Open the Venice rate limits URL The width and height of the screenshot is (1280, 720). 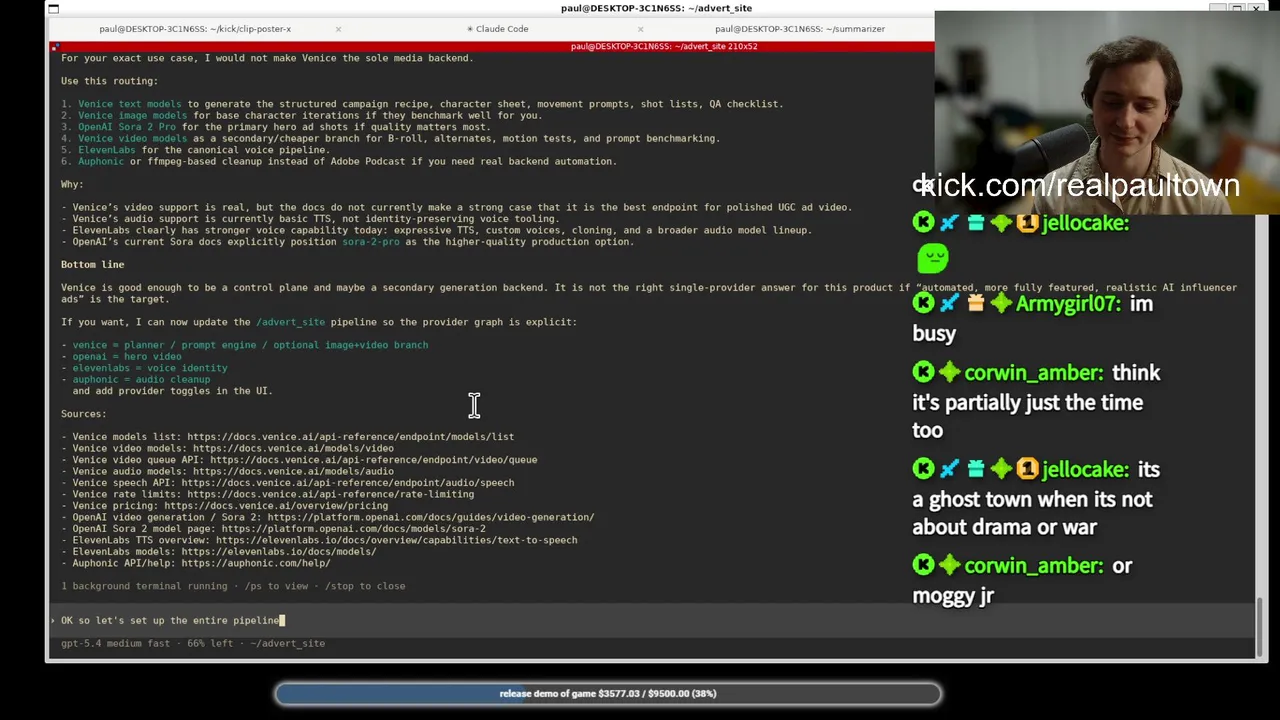(330, 494)
